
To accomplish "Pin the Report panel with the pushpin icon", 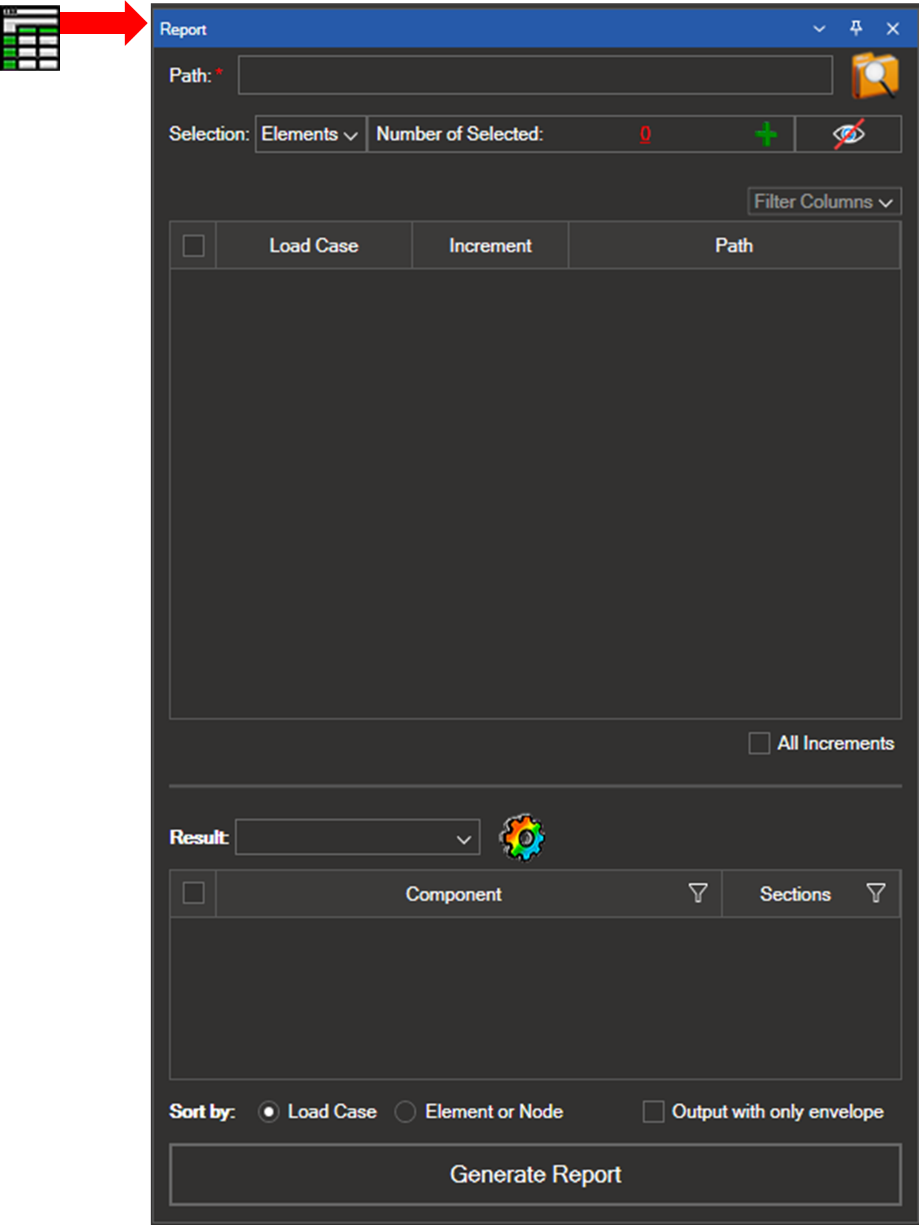I will pyautogui.click(x=856, y=29).
